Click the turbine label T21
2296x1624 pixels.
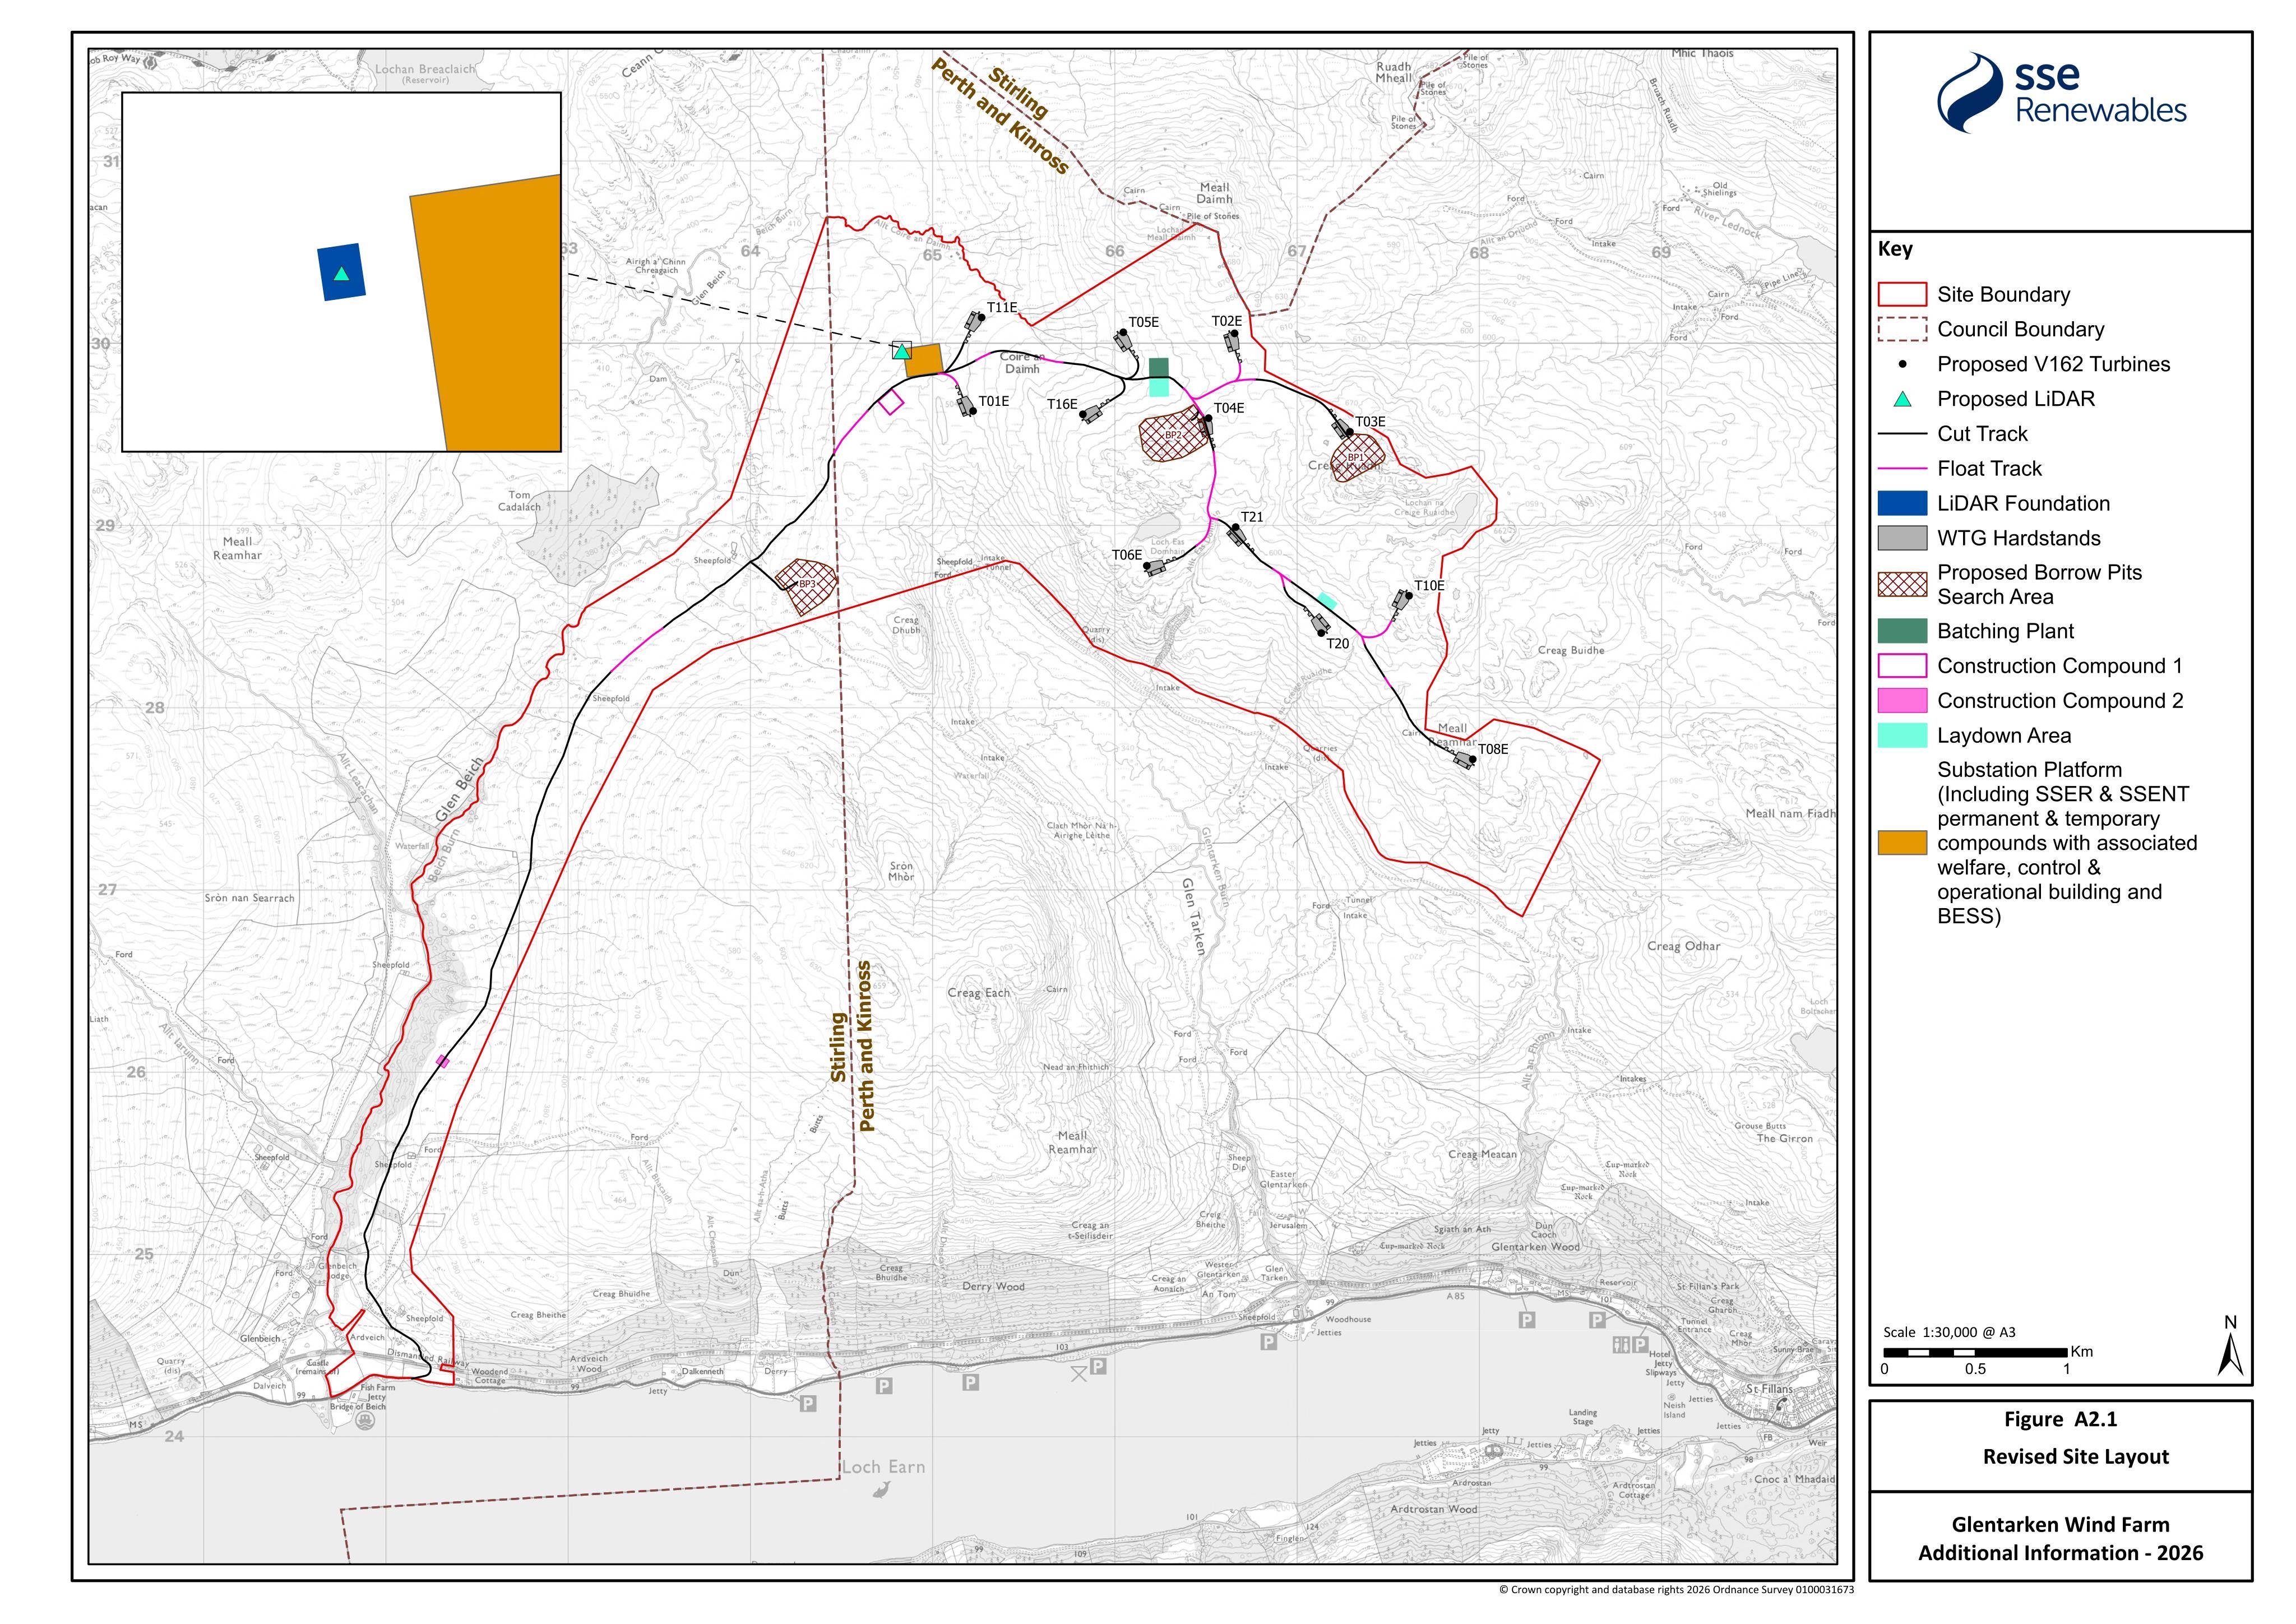tap(1252, 517)
